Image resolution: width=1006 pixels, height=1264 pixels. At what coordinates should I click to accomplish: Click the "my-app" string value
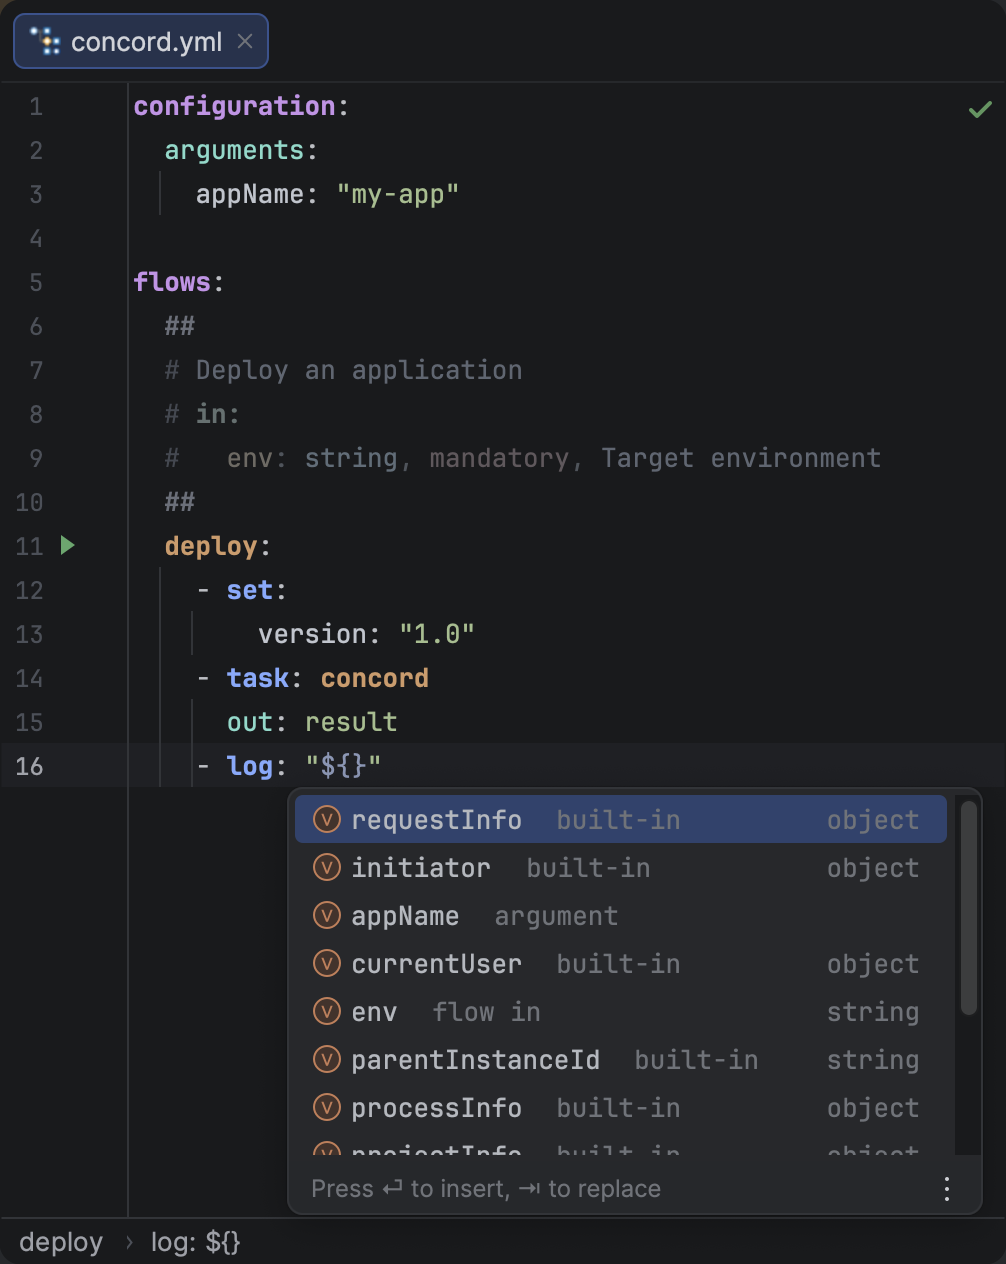pyautogui.click(x=397, y=194)
